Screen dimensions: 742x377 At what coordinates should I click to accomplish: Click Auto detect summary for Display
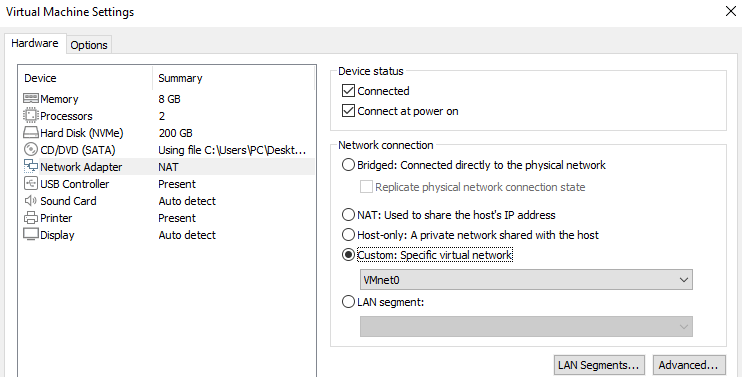pyautogui.click(x=187, y=235)
